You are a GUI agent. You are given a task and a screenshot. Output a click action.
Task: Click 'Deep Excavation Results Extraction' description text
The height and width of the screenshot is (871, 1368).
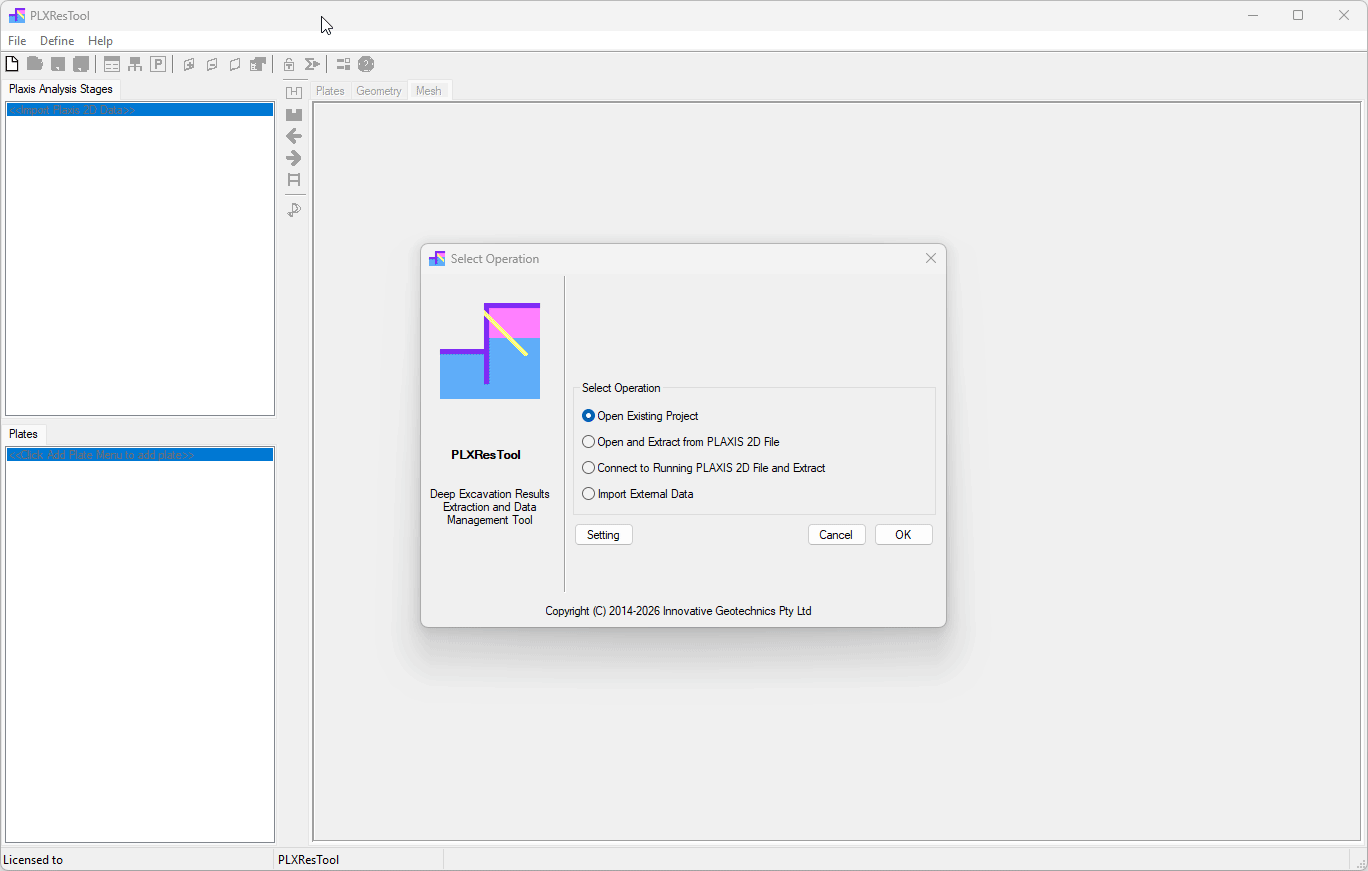[490, 507]
